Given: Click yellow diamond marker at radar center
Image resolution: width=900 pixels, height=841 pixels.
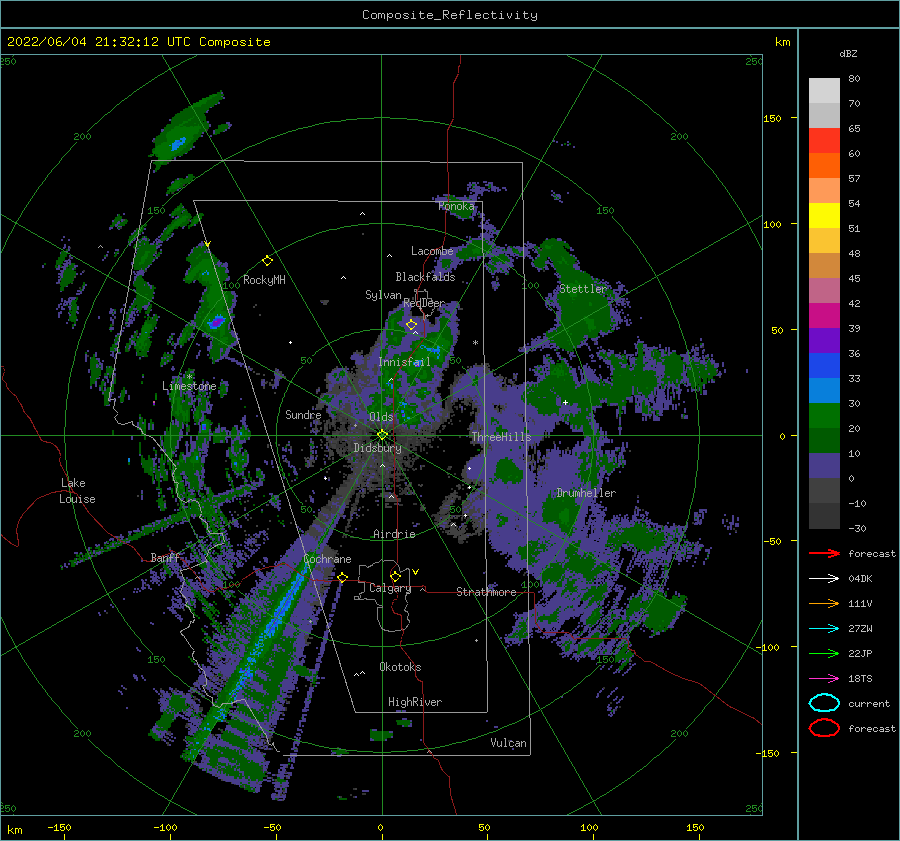Looking at the screenshot, I should [382, 435].
